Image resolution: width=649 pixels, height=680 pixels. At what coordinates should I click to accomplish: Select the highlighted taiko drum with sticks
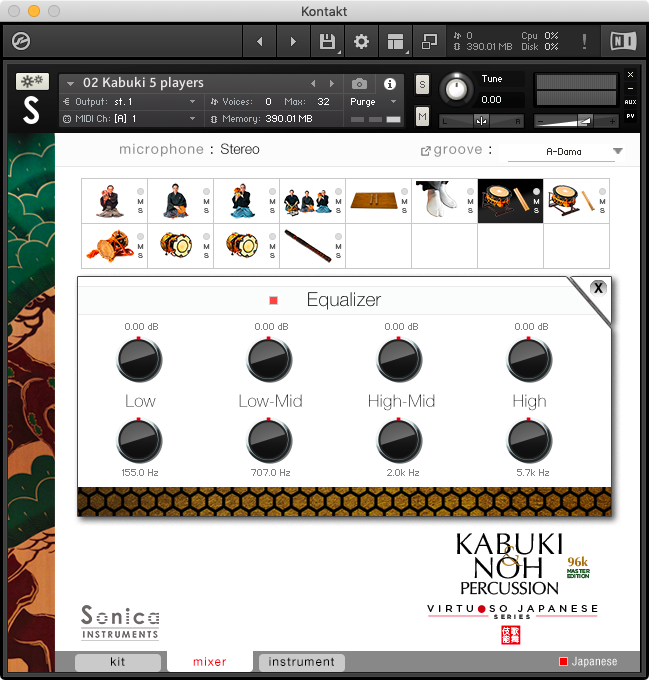click(x=506, y=201)
